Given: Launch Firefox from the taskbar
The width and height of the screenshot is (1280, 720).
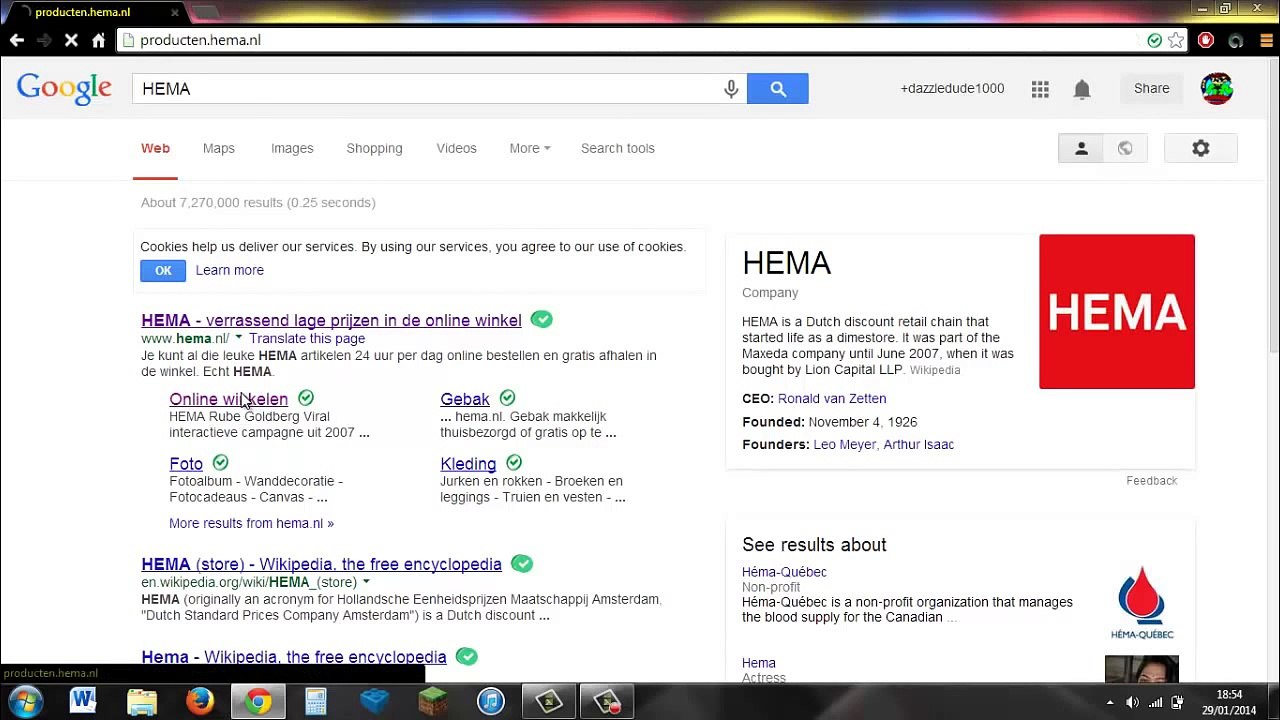Looking at the screenshot, I should [200, 701].
